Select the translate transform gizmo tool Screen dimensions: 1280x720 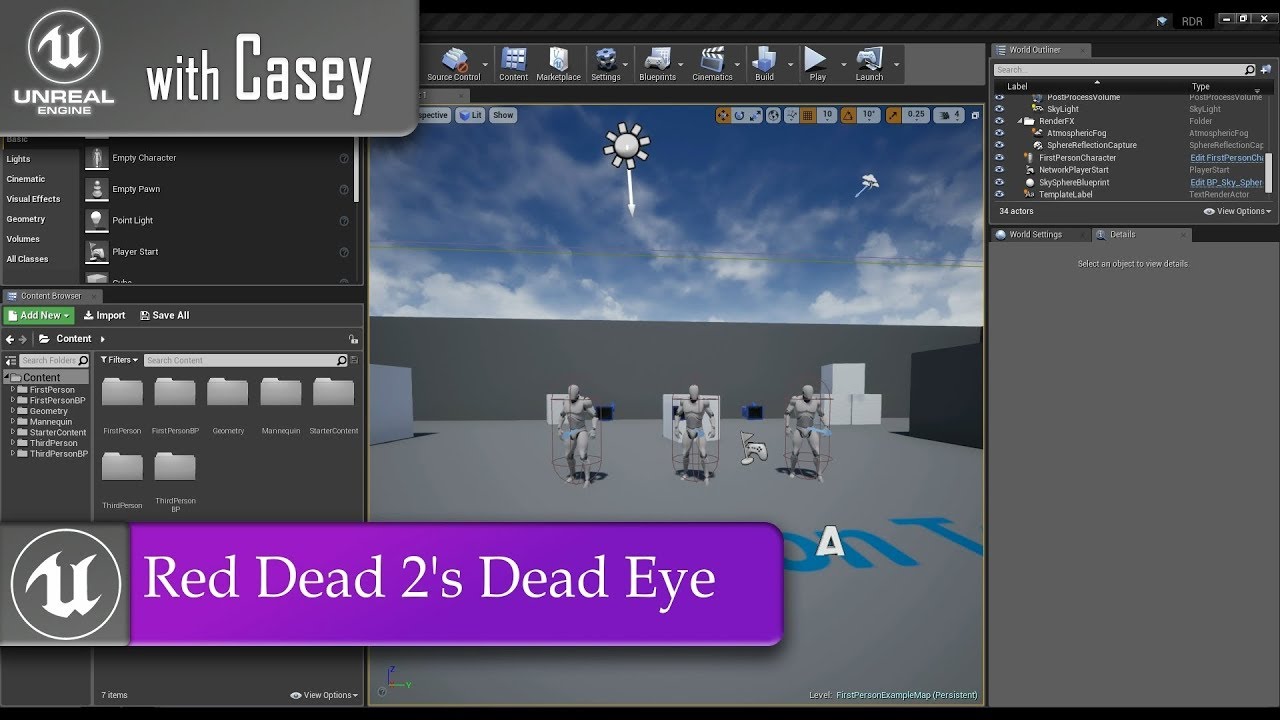(723, 115)
